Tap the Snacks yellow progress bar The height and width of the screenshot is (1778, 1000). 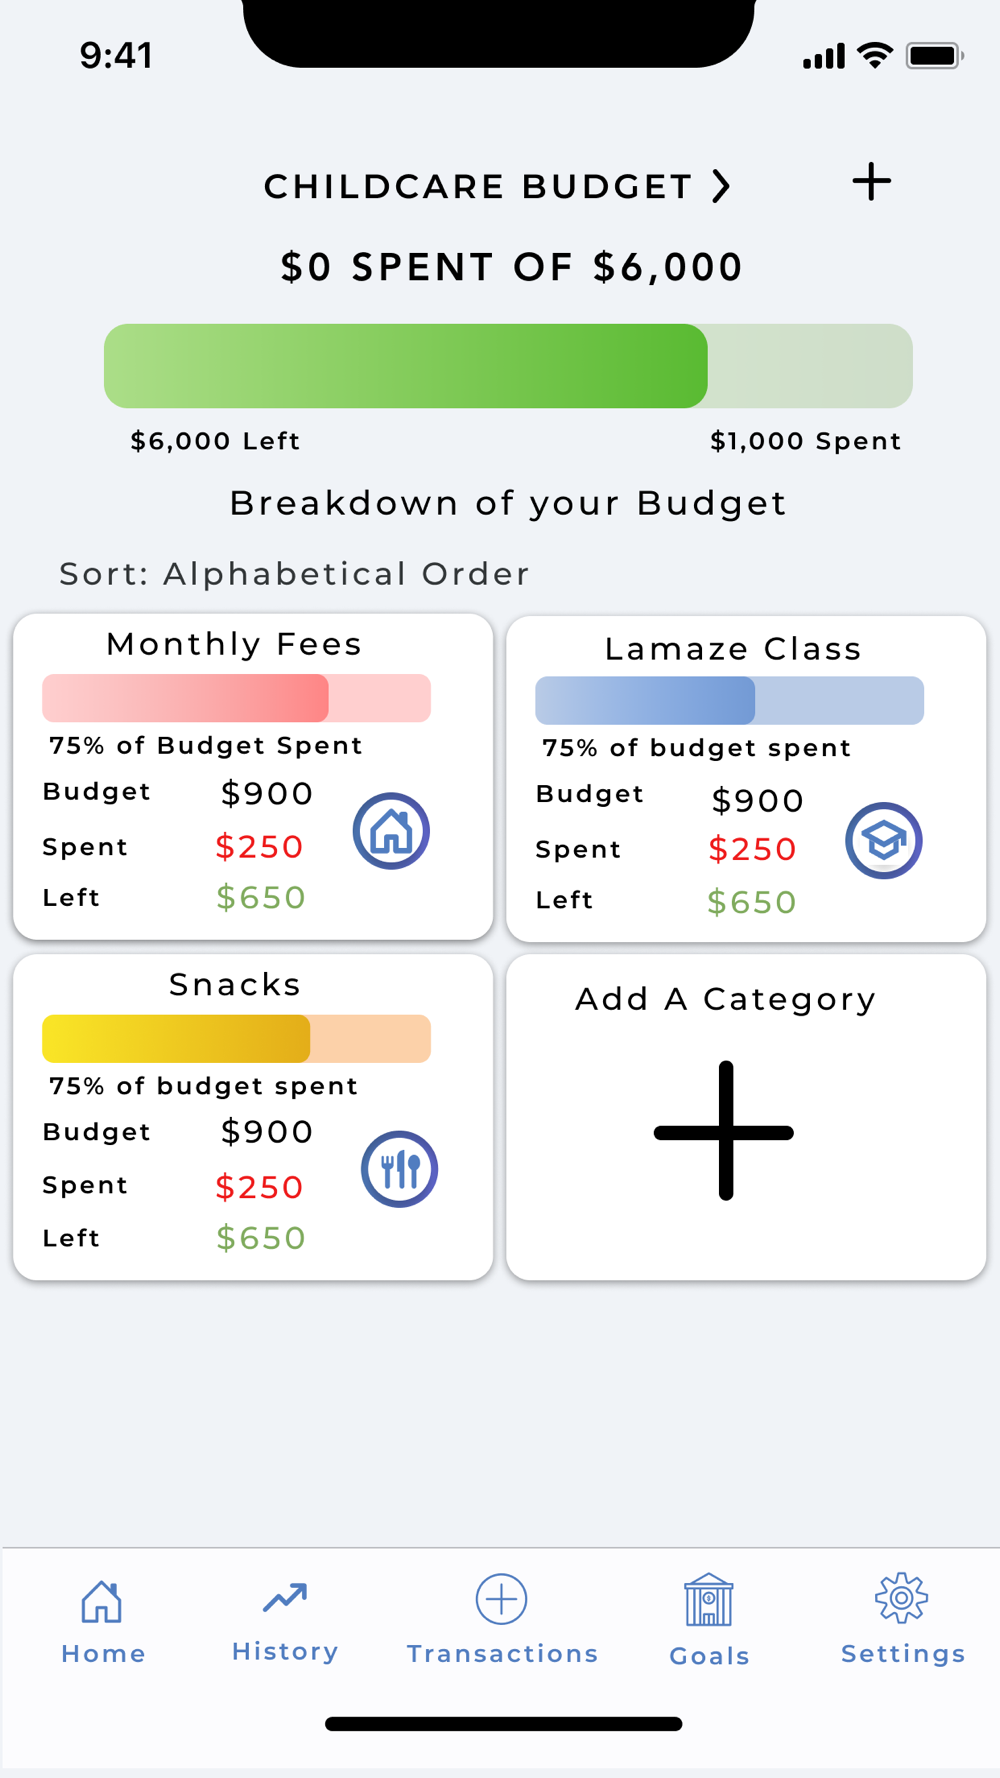(236, 1039)
